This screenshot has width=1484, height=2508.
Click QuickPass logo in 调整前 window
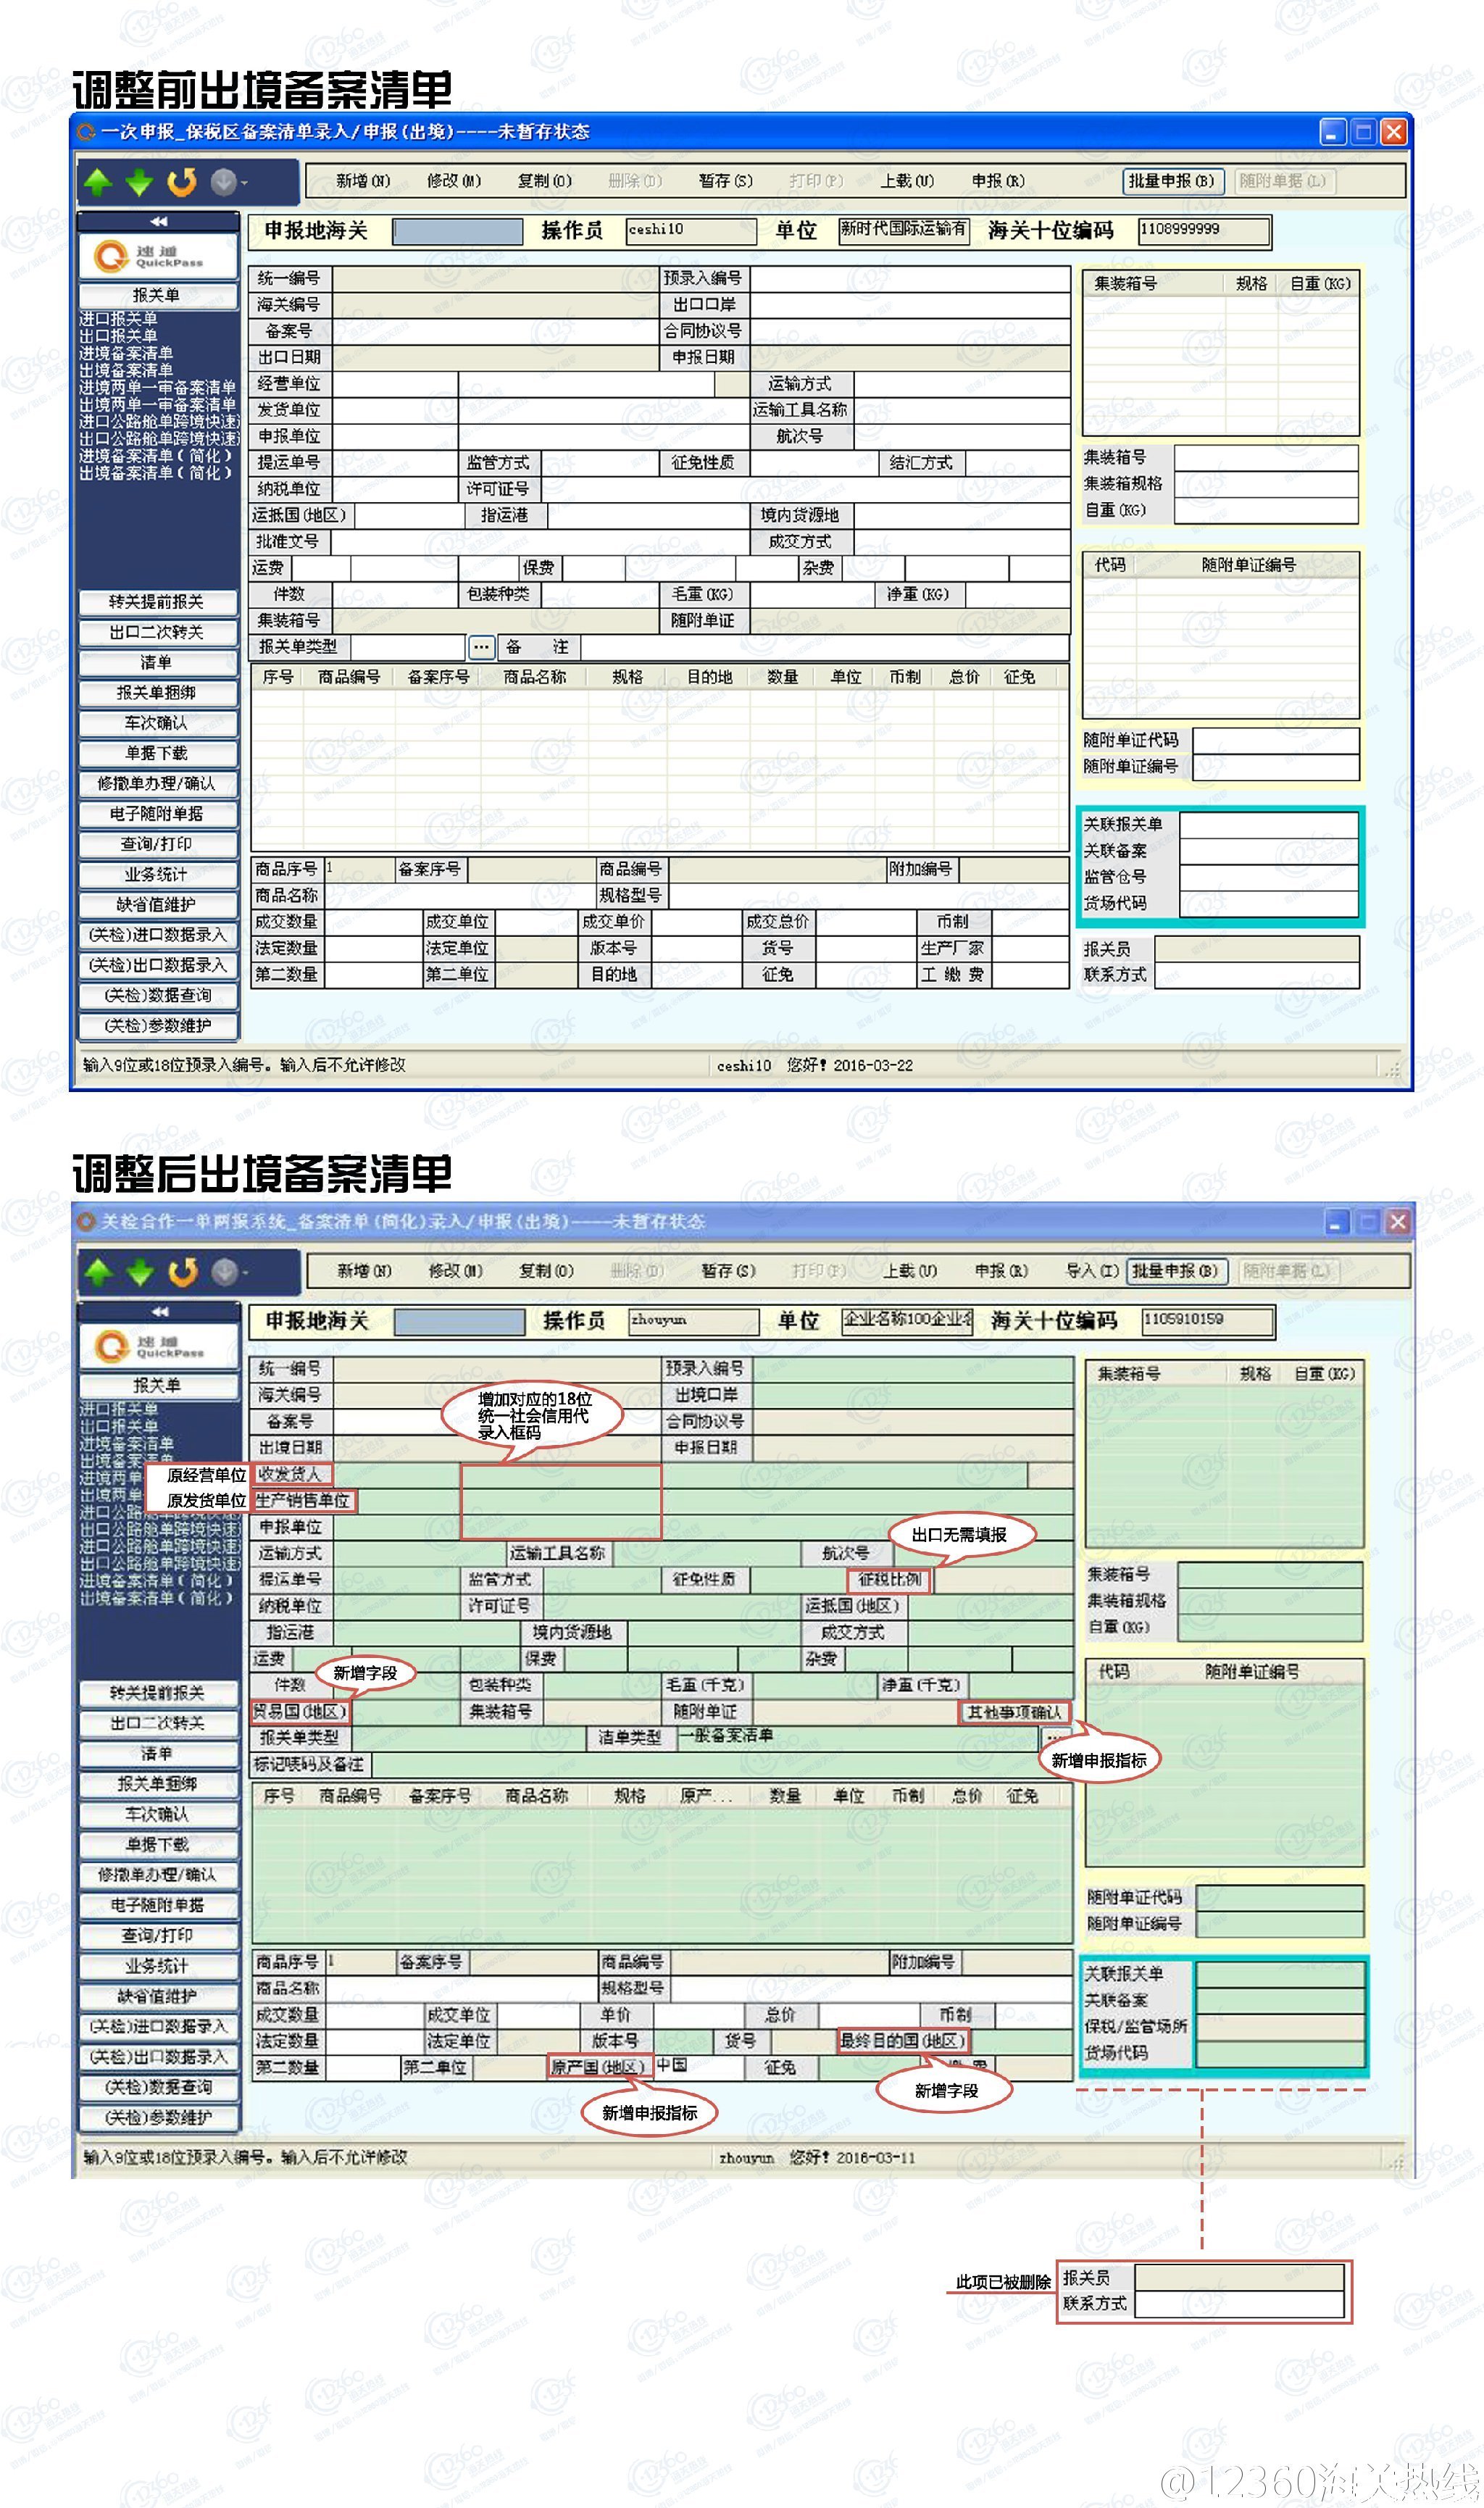tap(158, 256)
